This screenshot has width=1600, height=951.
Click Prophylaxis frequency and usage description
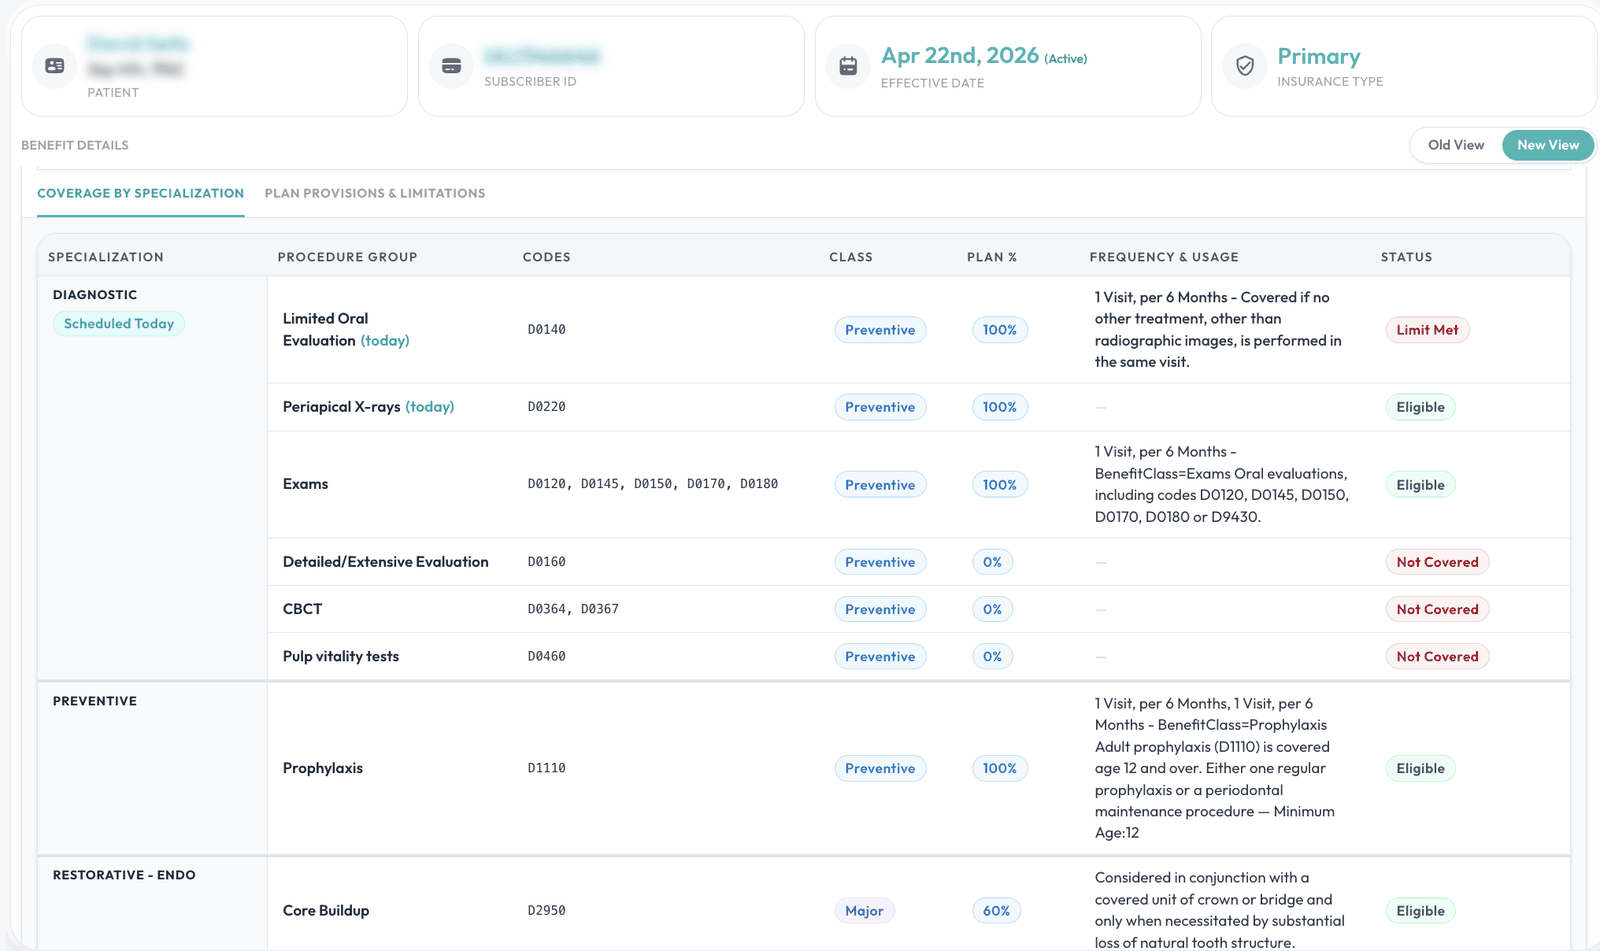click(1214, 768)
